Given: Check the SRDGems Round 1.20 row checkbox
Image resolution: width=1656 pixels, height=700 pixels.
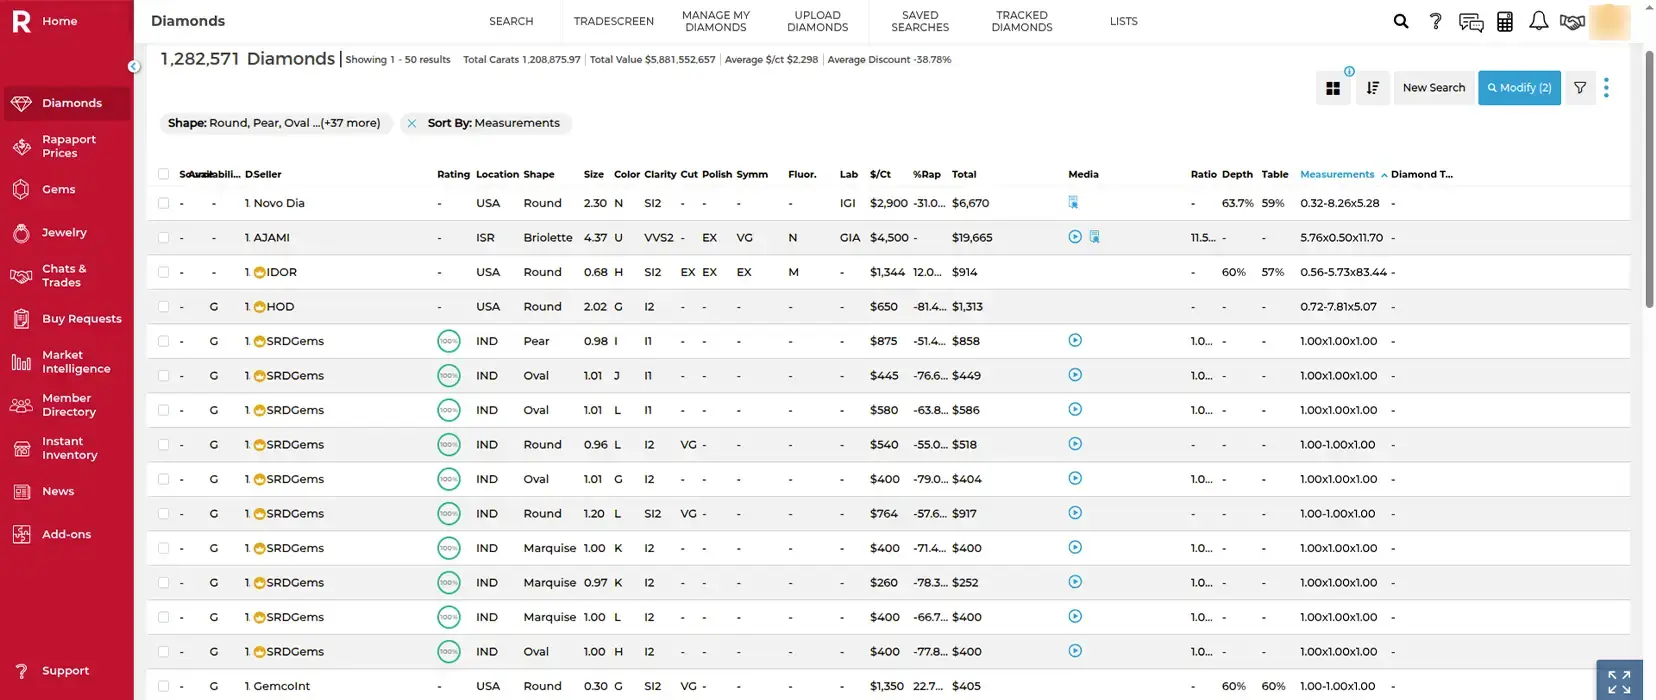Looking at the screenshot, I should point(164,514).
